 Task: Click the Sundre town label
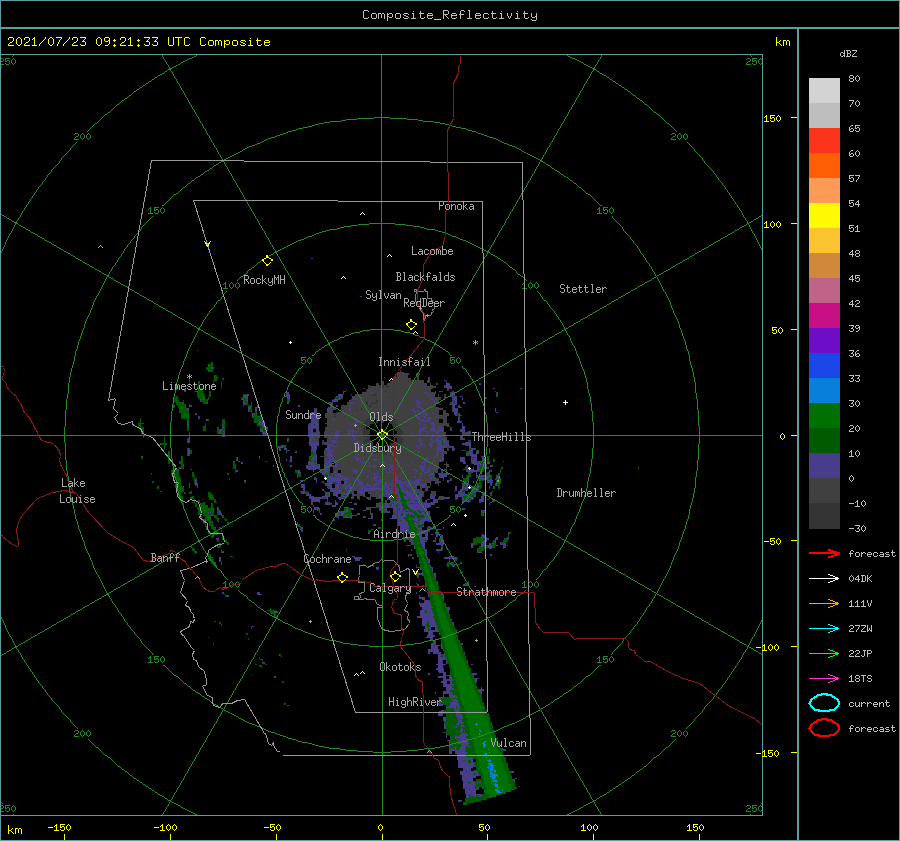click(303, 415)
